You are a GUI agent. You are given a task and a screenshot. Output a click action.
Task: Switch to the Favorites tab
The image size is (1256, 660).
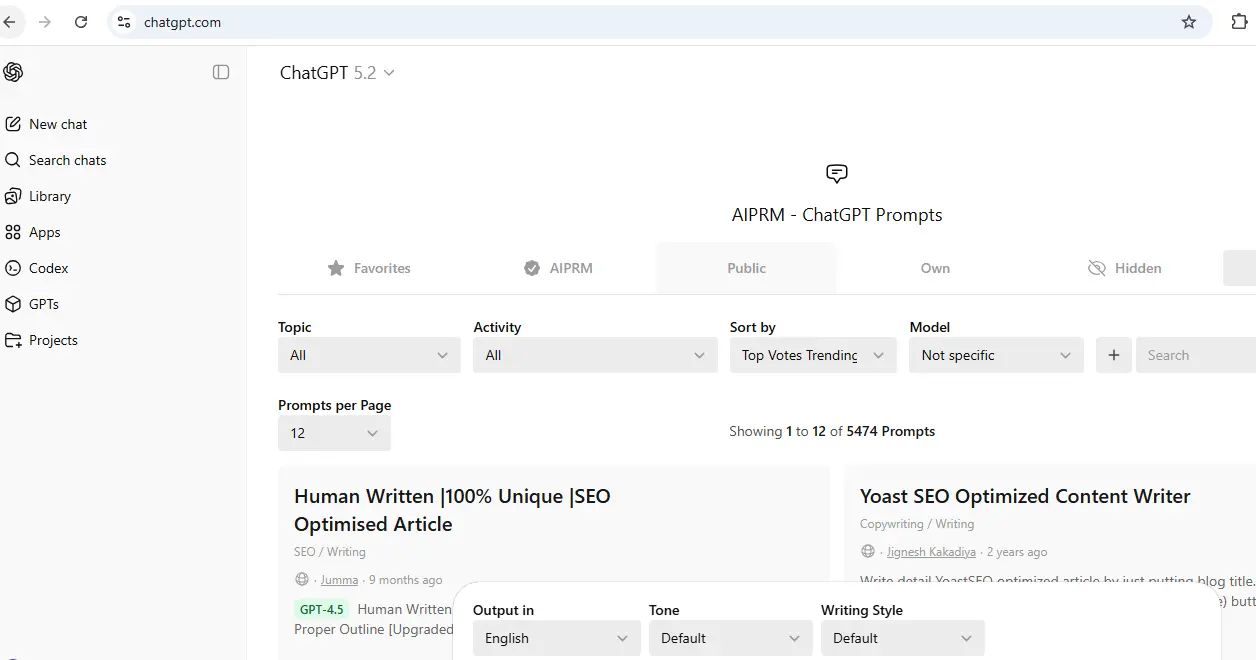tap(368, 268)
